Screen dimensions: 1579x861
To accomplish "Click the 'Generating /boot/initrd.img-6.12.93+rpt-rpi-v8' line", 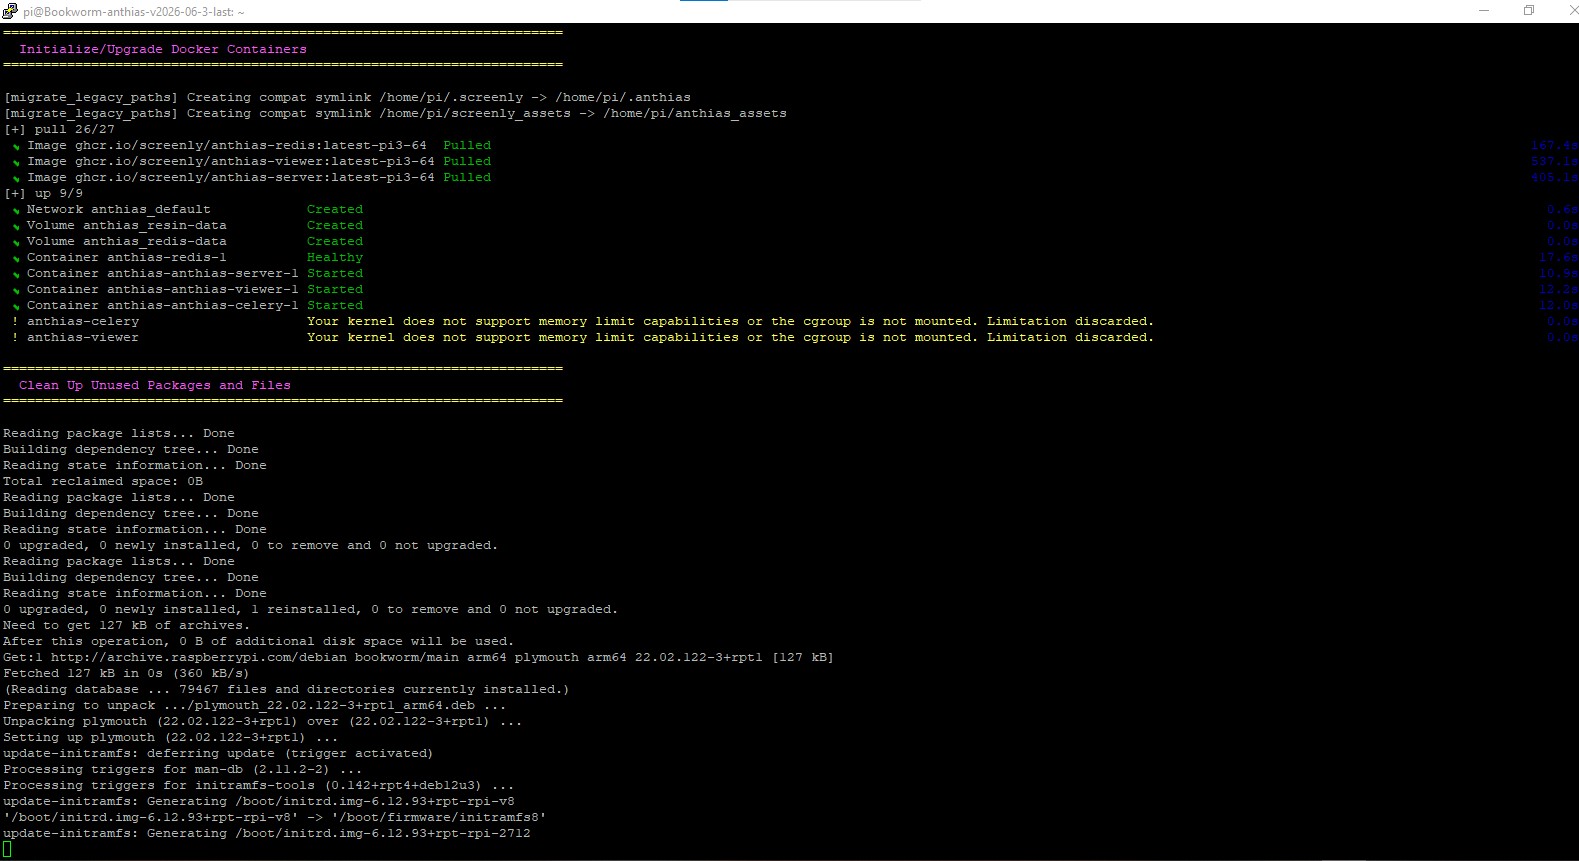I will tap(259, 801).
